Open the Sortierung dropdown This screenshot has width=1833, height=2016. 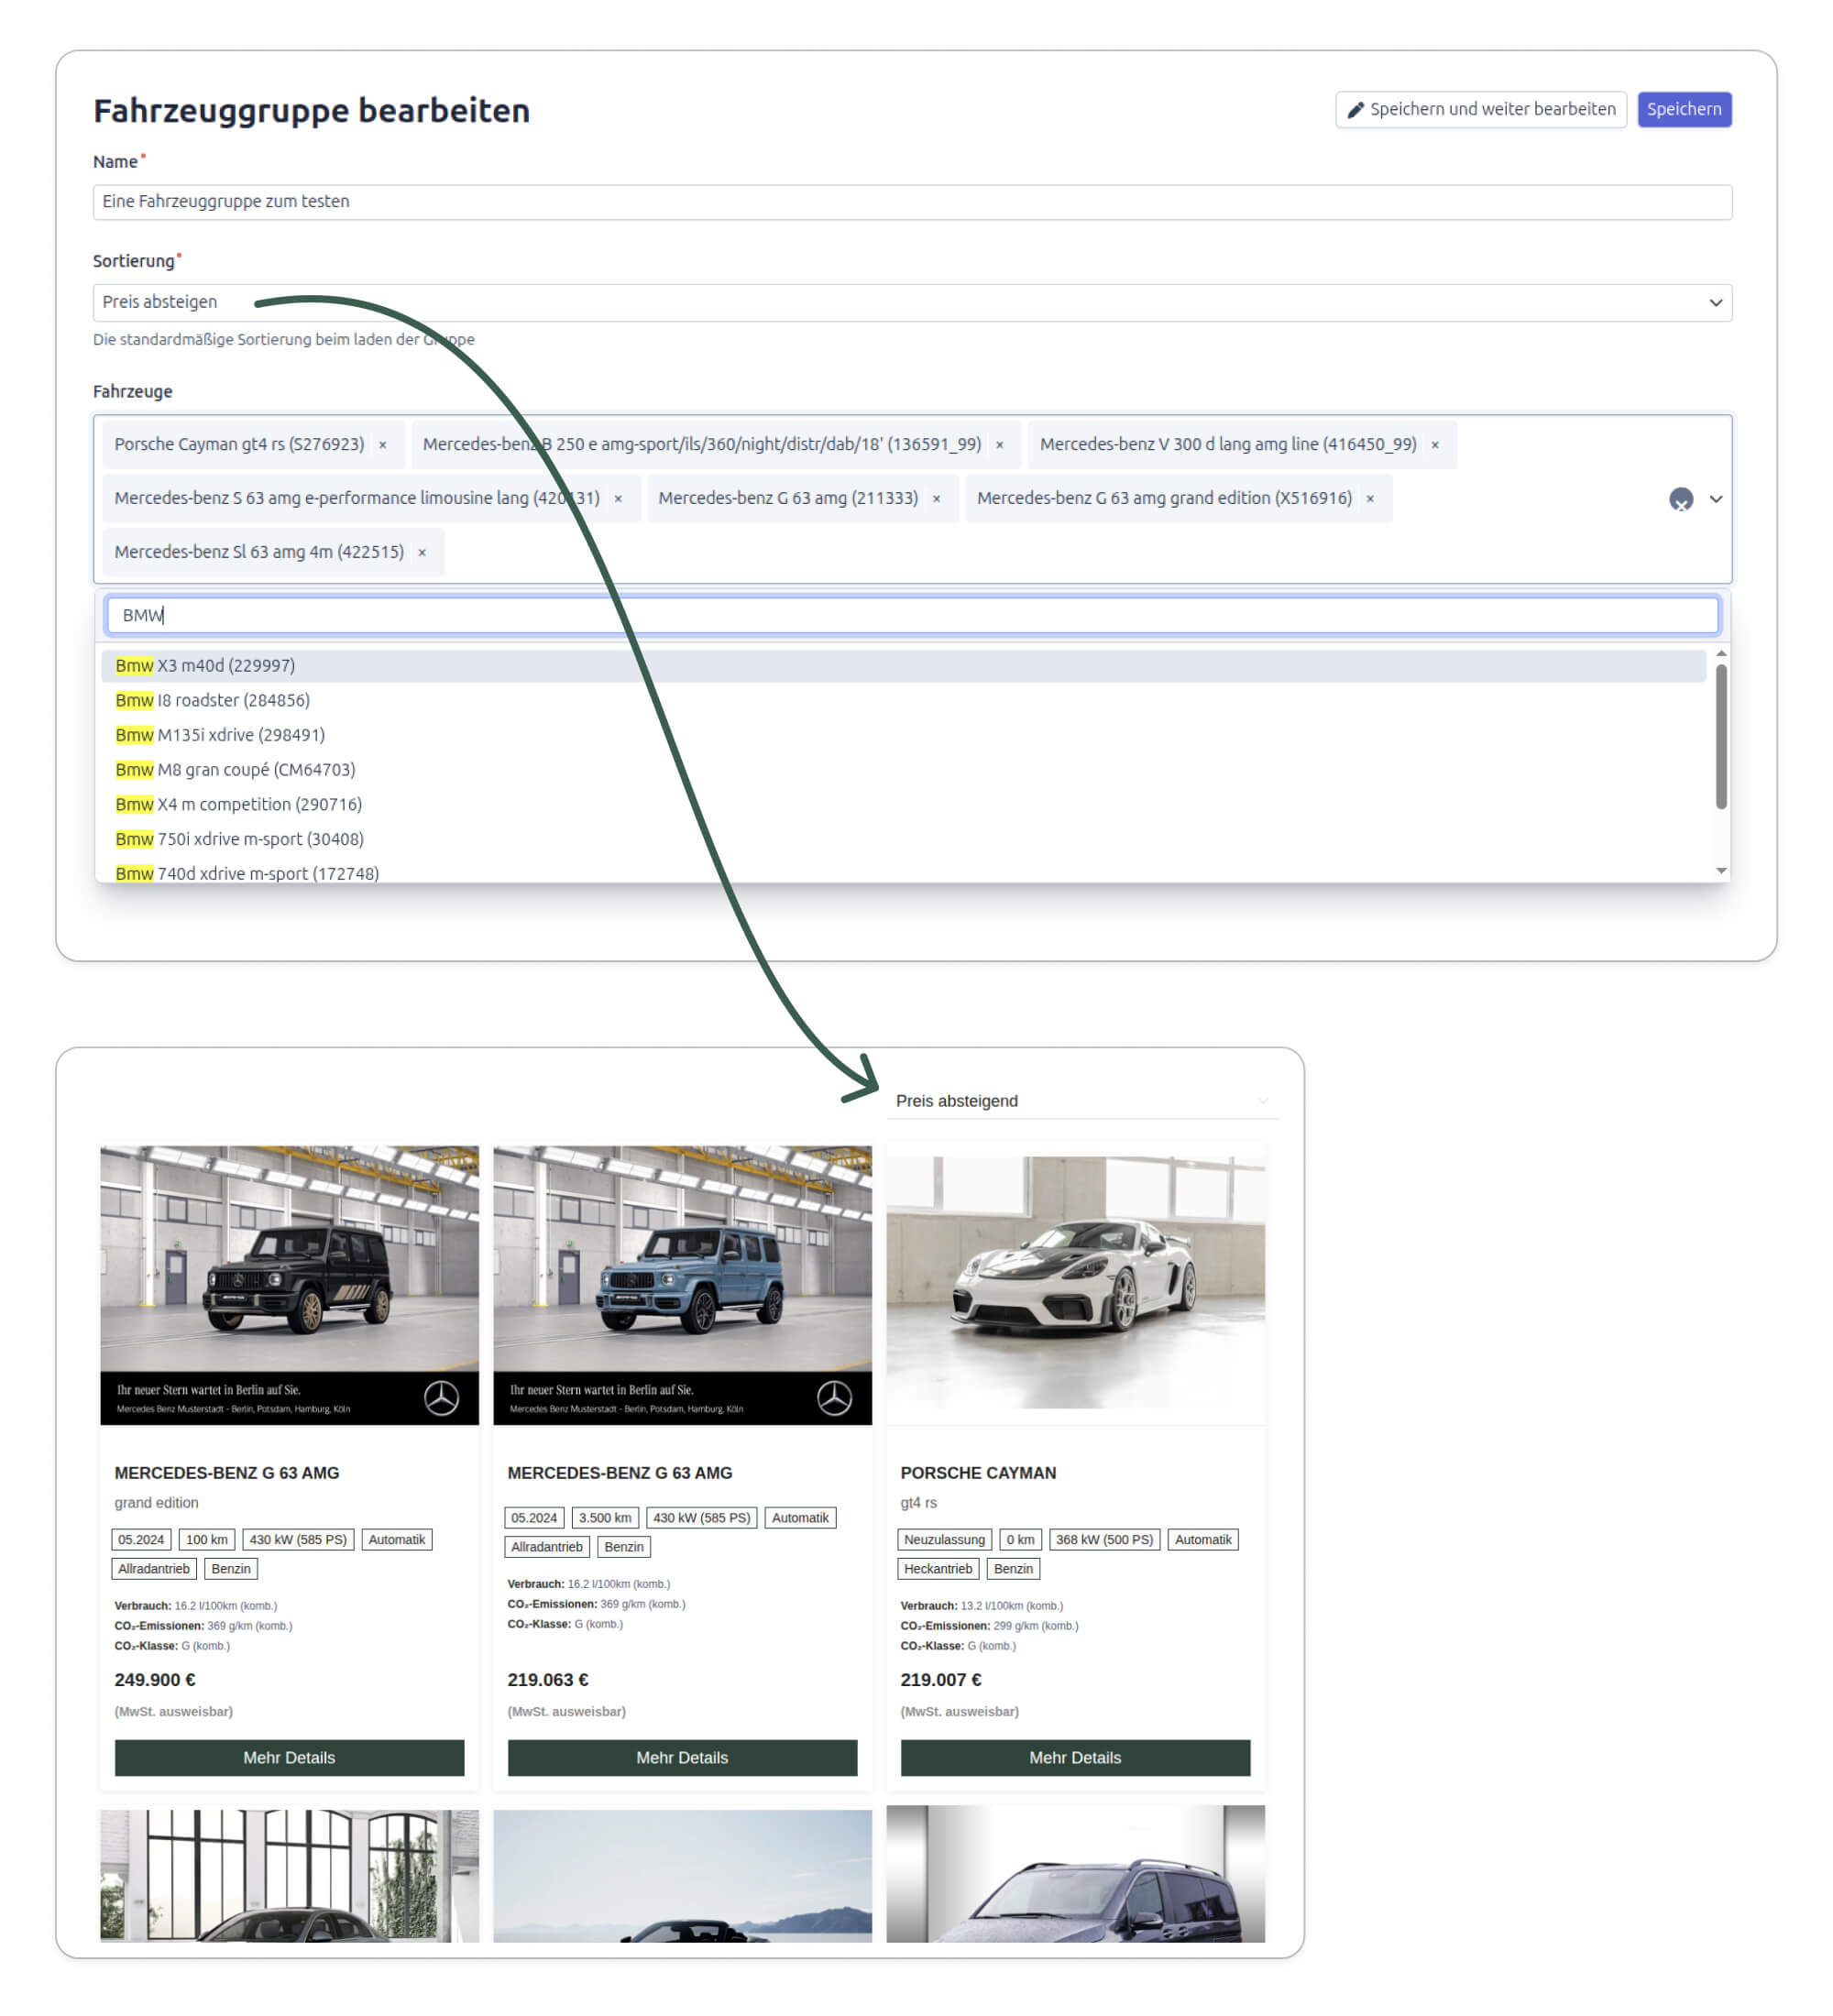[912, 303]
